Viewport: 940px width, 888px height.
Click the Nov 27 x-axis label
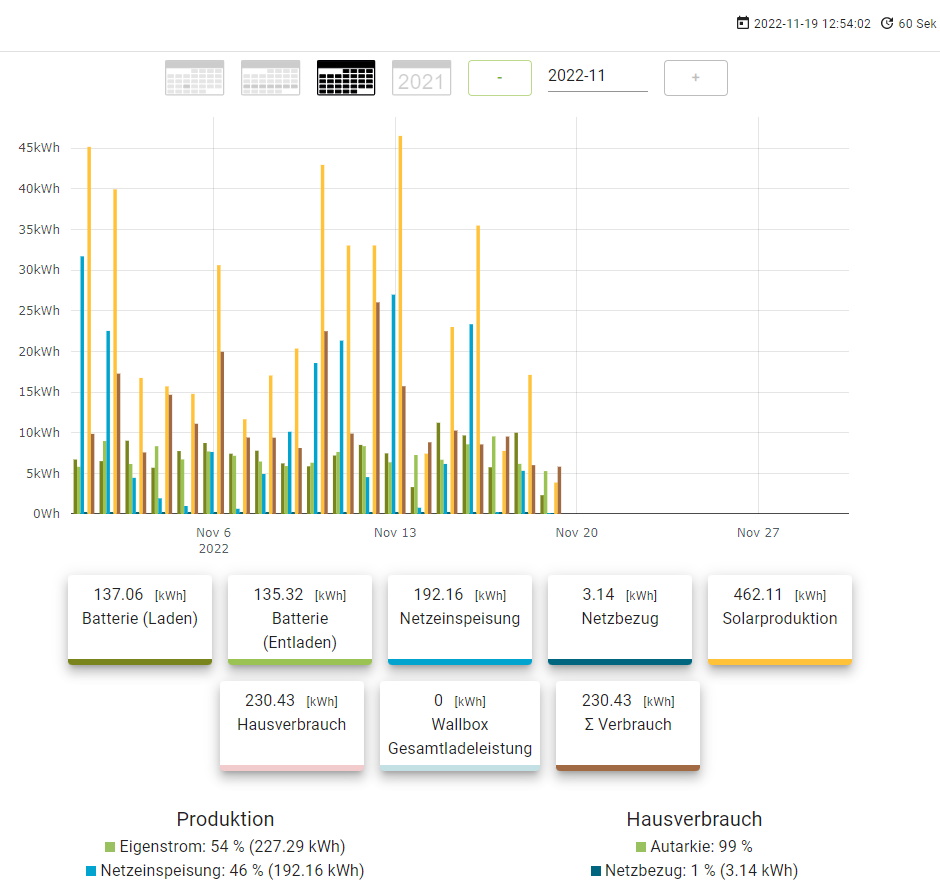pos(758,532)
